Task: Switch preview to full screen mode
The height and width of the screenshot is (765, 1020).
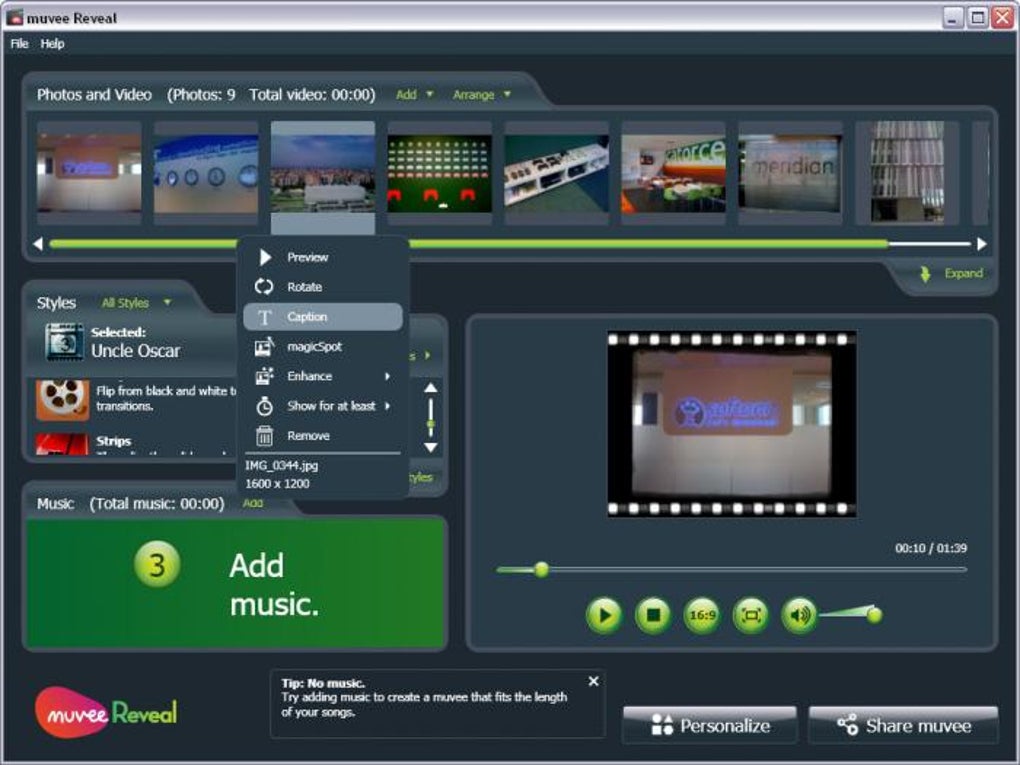Action: click(751, 615)
